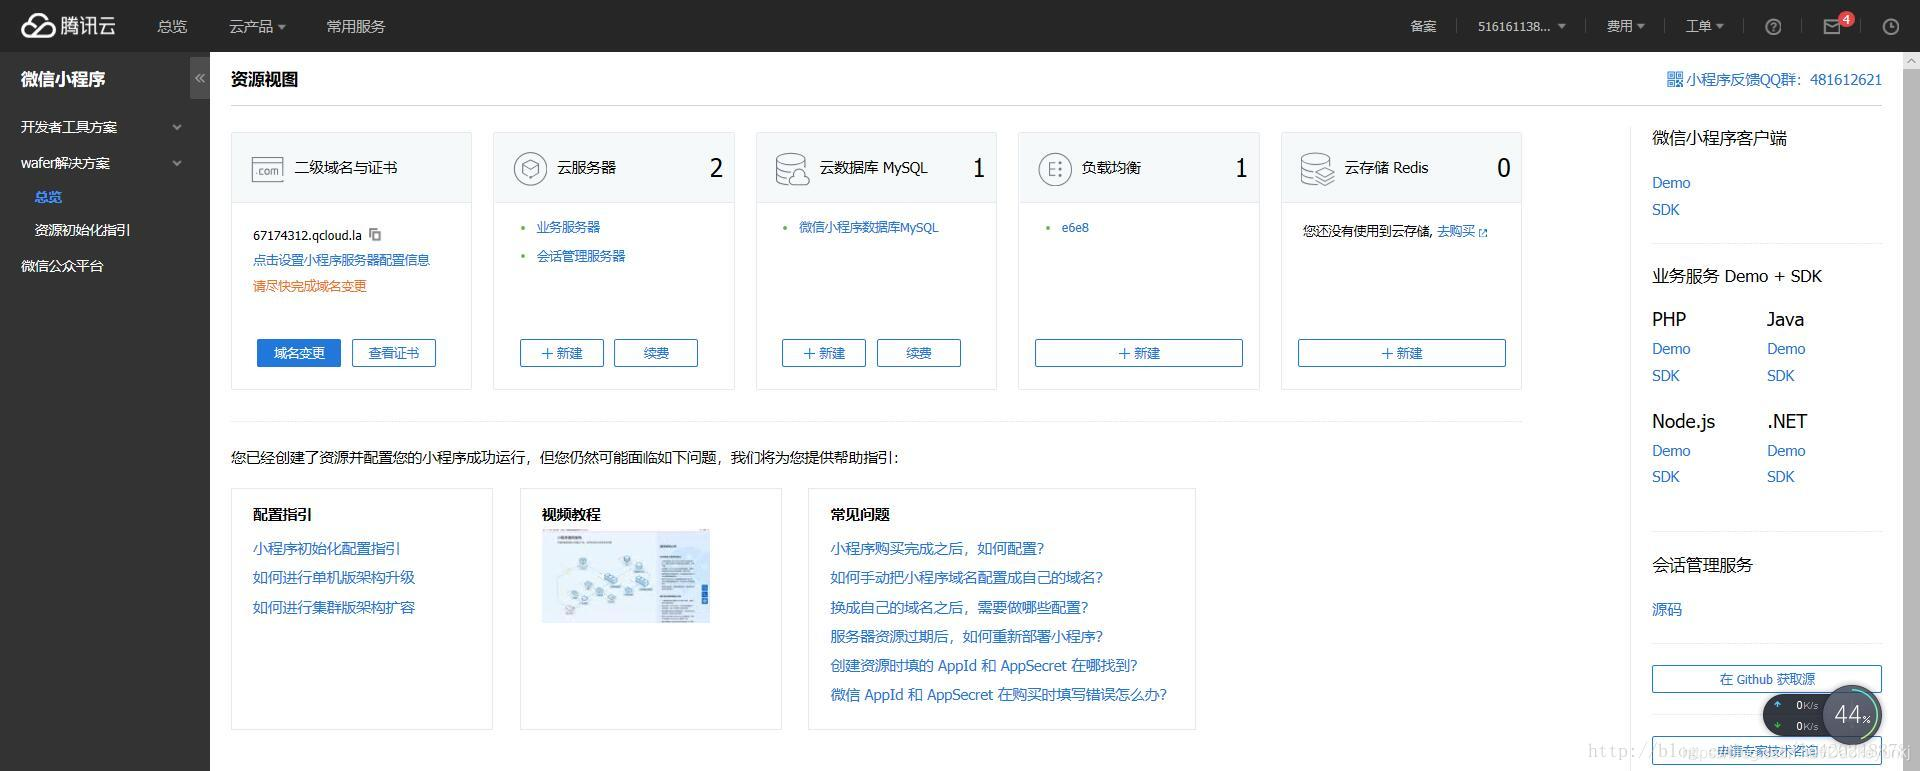Open the help question mark icon

tap(1773, 27)
